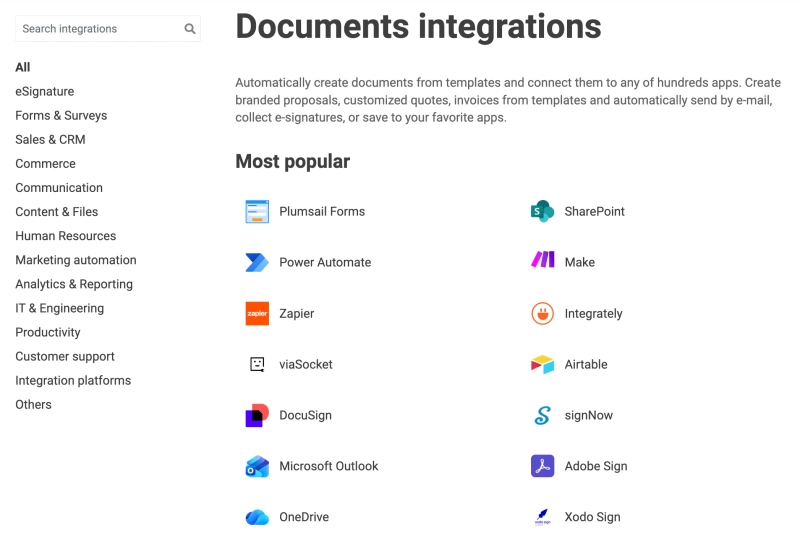
Task: Click the Microsoft Outlook icon
Action: pos(257,466)
